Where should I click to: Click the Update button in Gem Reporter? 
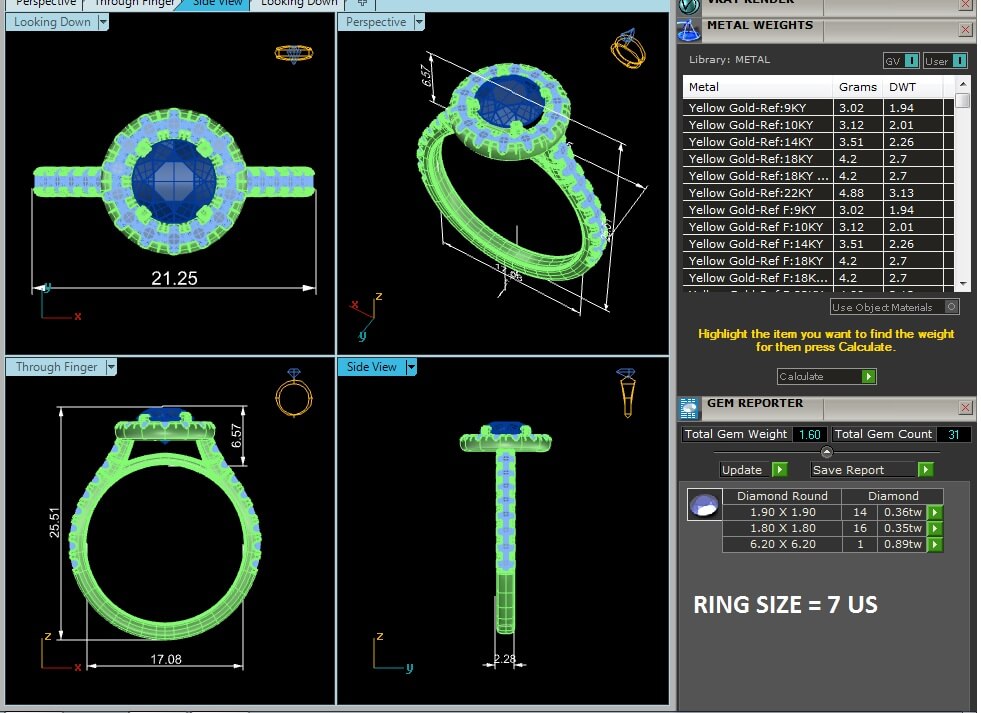[x=753, y=470]
